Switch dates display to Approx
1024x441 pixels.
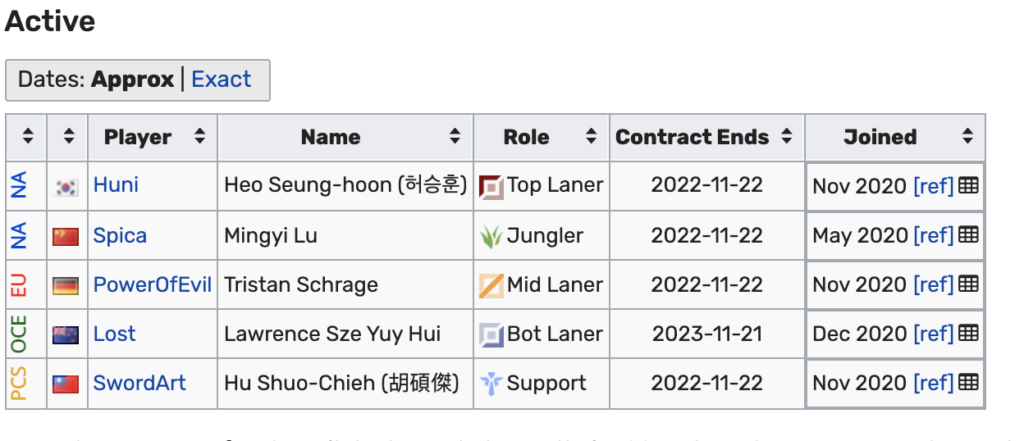coord(132,79)
